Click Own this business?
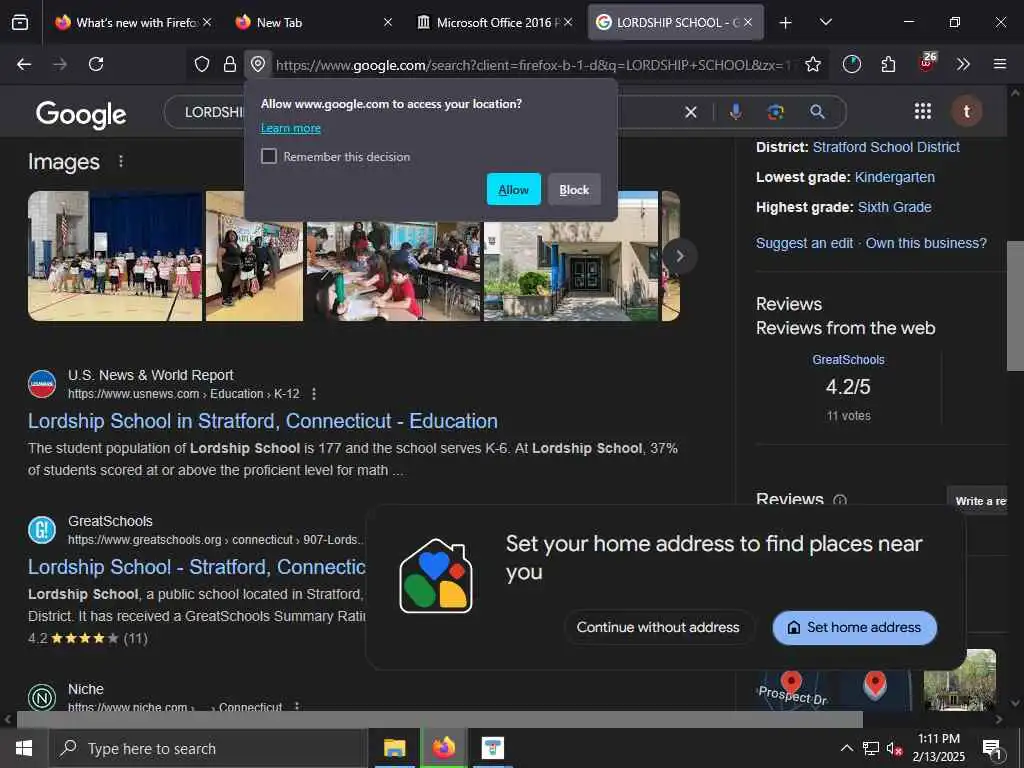This screenshot has width=1024, height=768. [925, 243]
